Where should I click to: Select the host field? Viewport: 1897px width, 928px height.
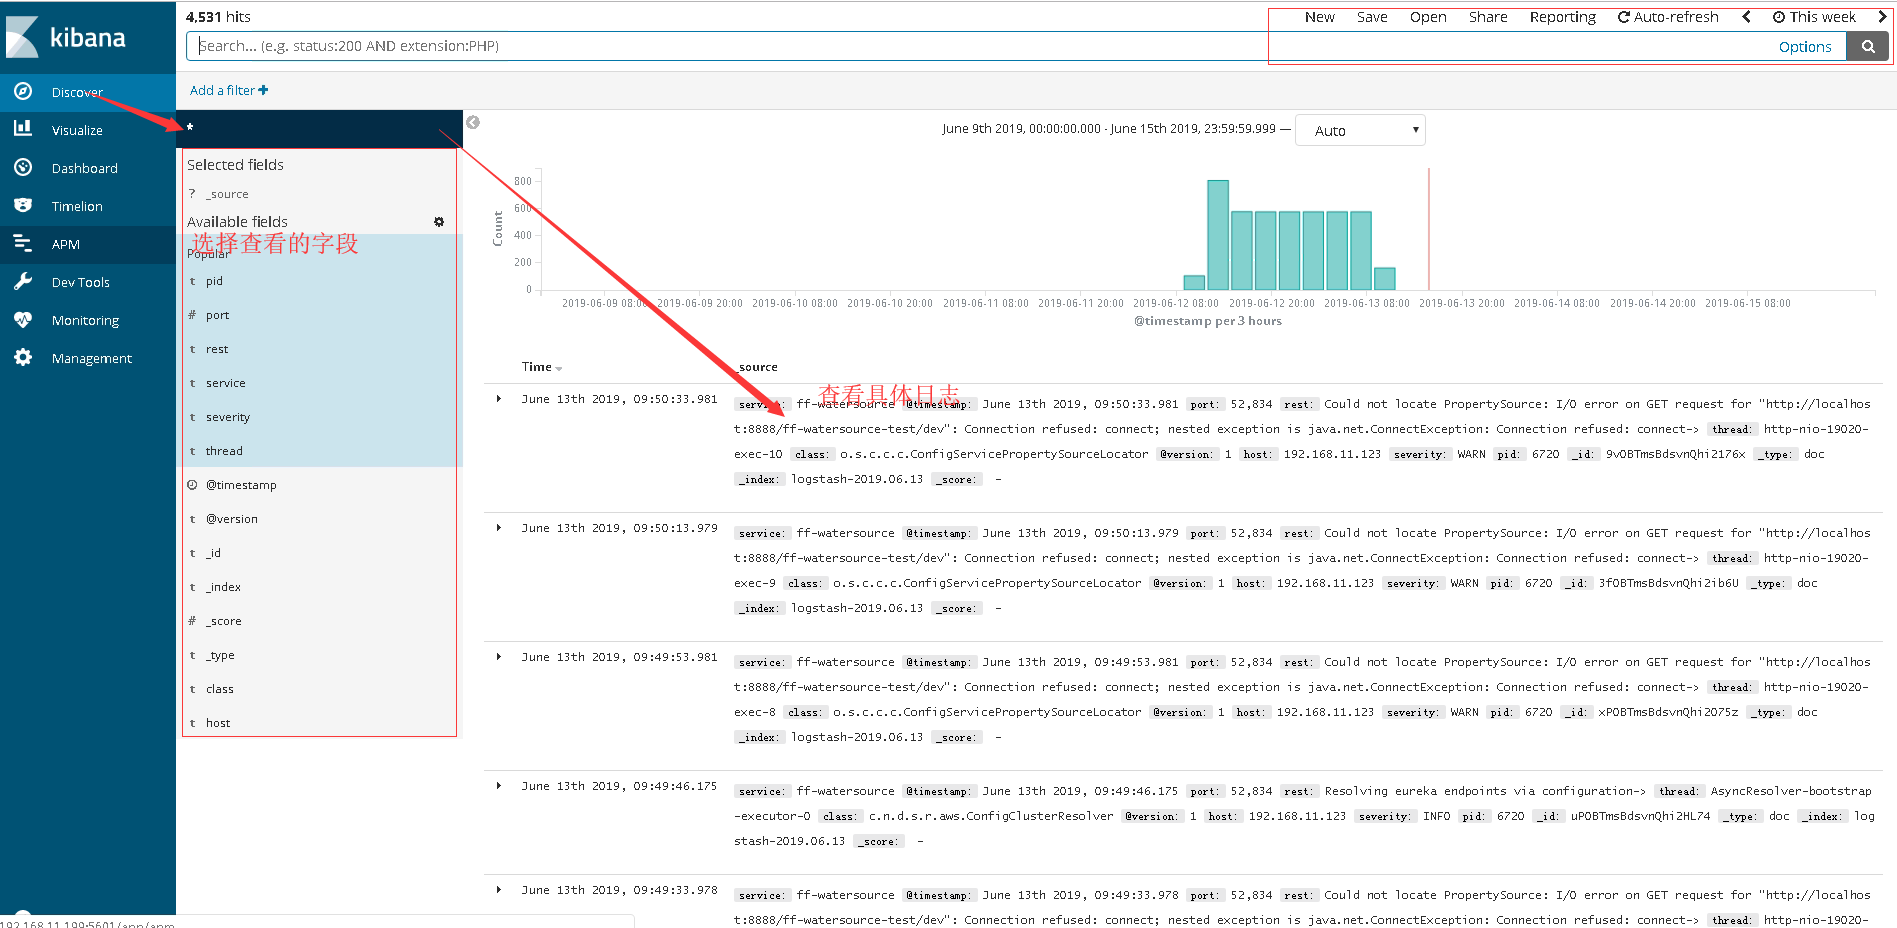(x=218, y=723)
